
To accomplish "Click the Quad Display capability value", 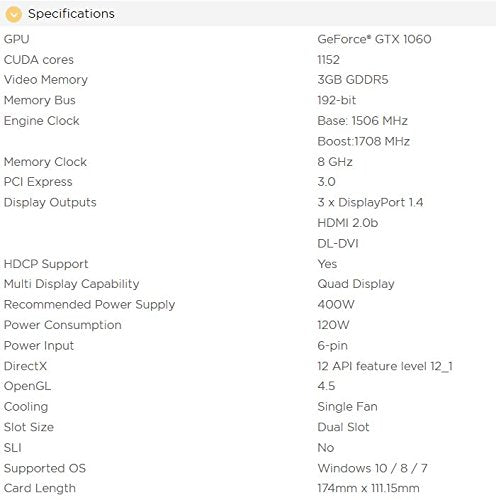I will pos(356,284).
